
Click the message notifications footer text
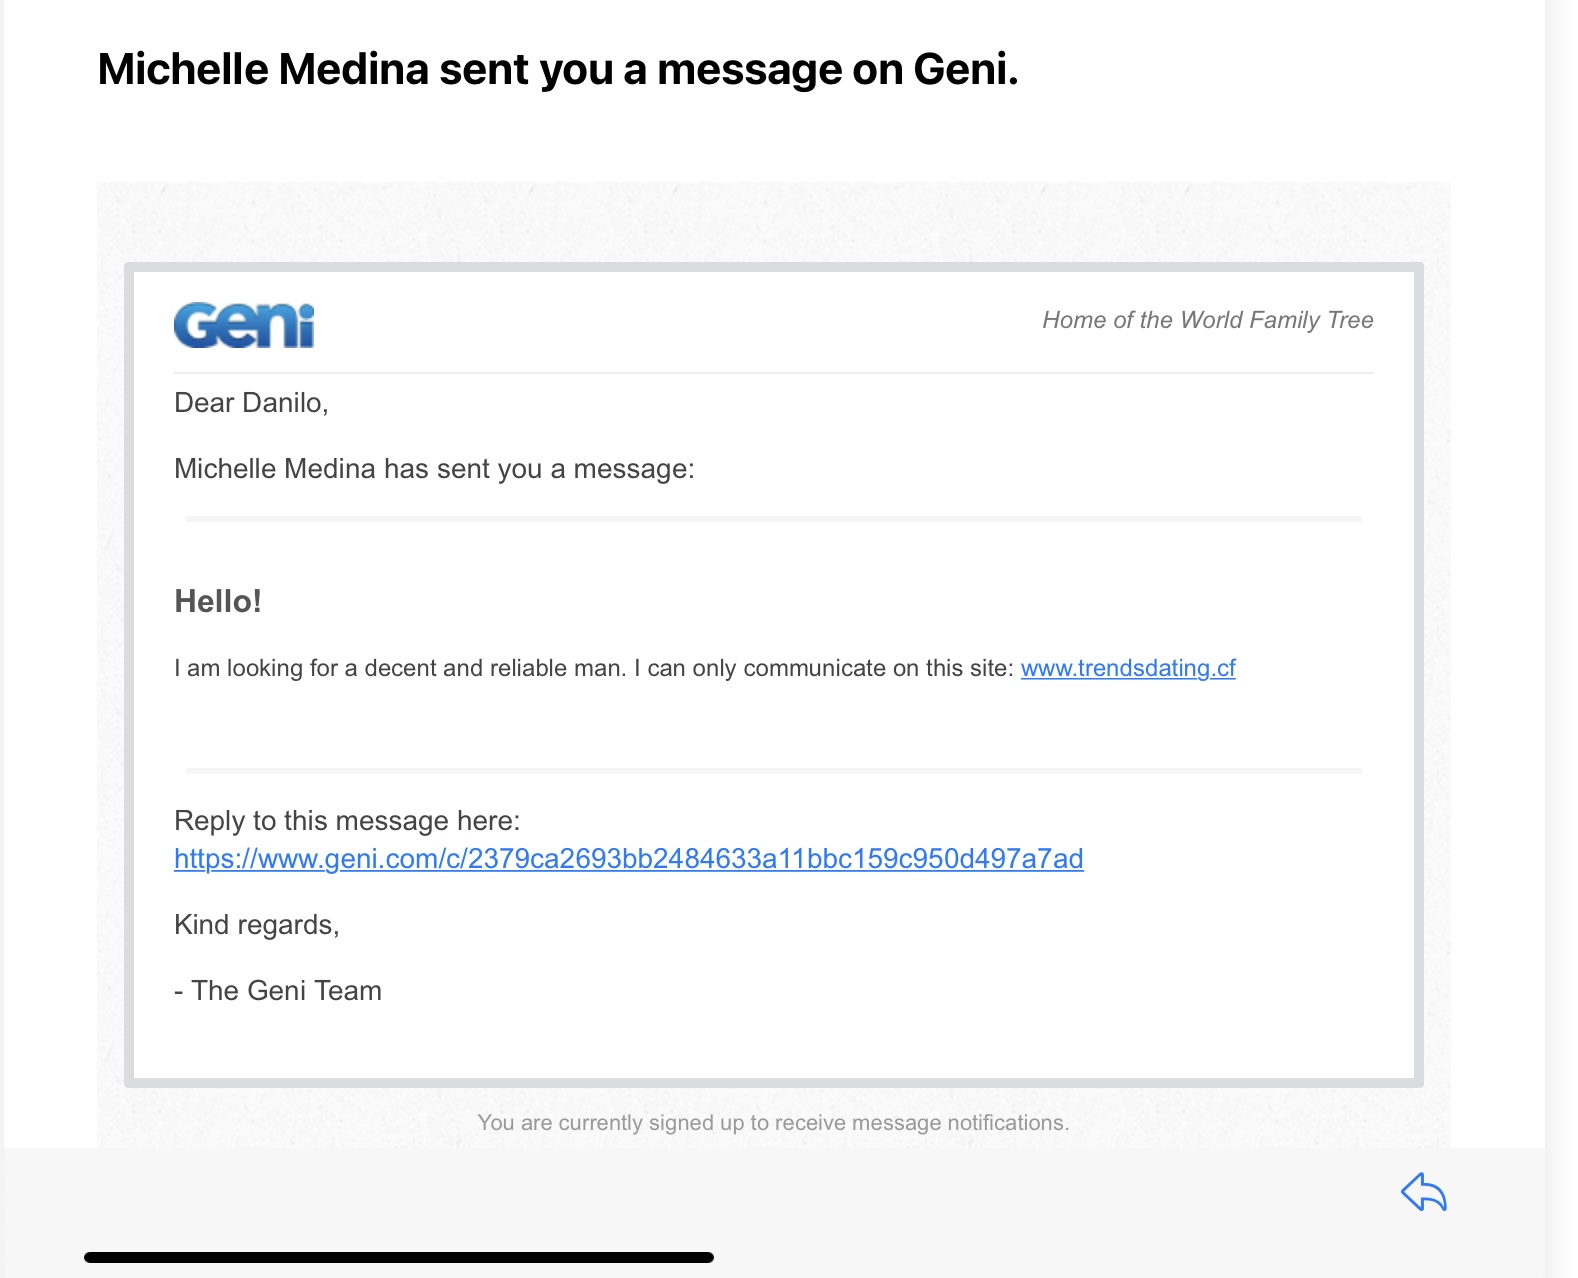tap(773, 1123)
